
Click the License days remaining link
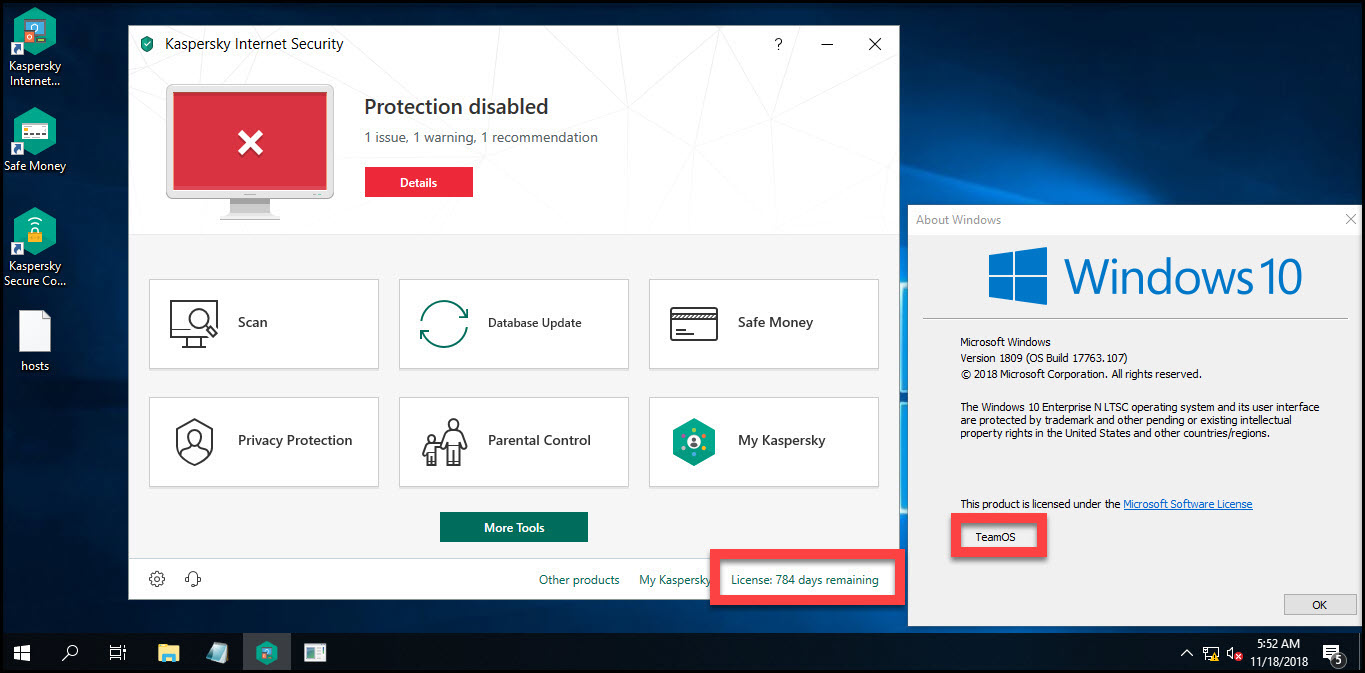coord(805,579)
